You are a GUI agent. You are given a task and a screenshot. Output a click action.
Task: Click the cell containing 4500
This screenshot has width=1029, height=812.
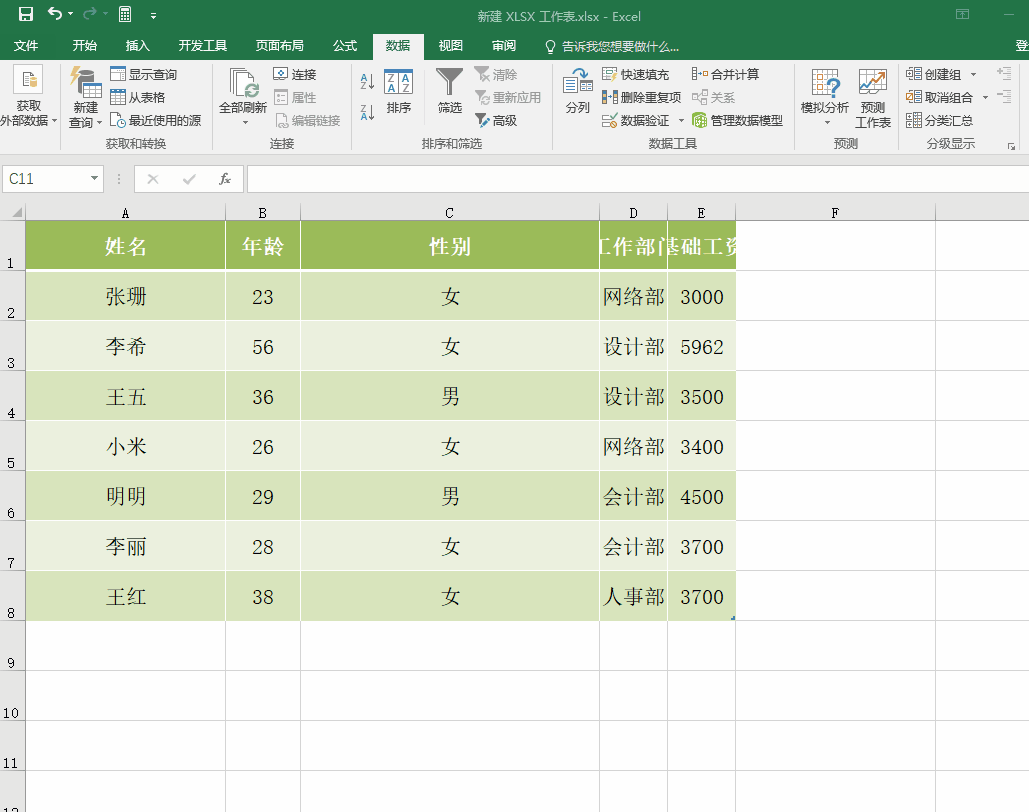702,496
